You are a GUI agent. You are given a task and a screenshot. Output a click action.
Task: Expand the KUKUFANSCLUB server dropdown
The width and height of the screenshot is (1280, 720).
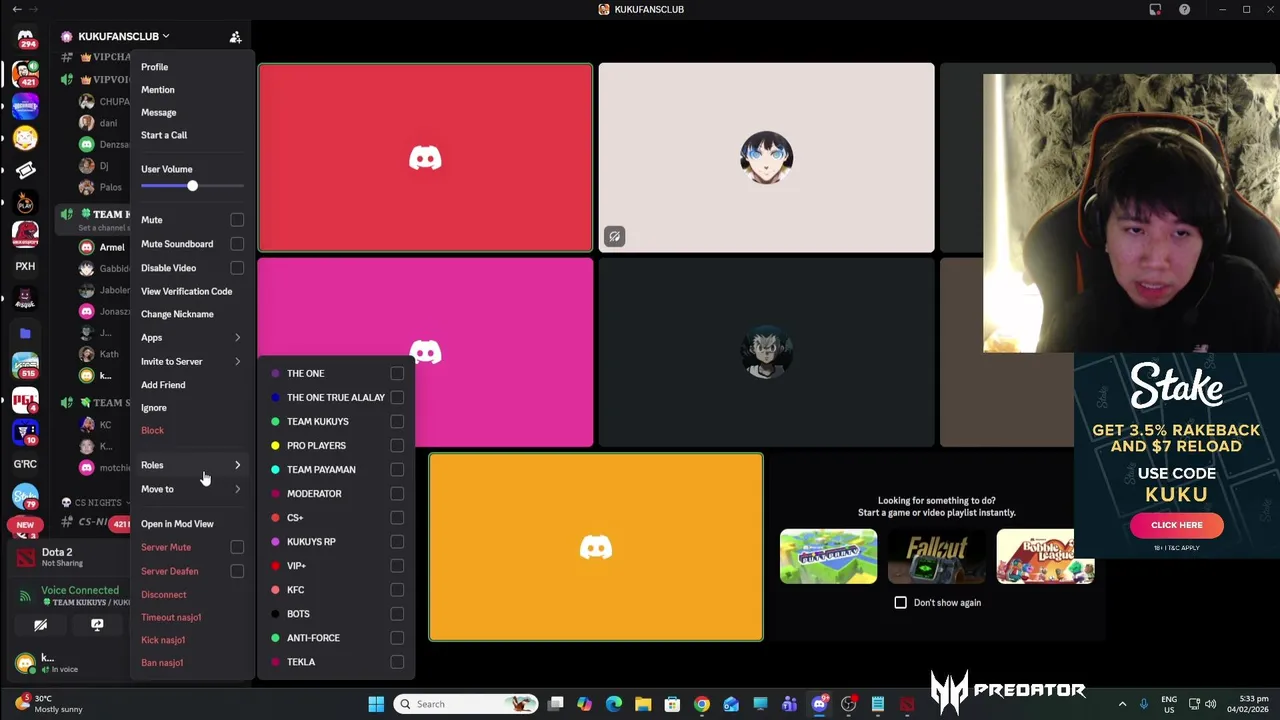click(x=166, y=37)
